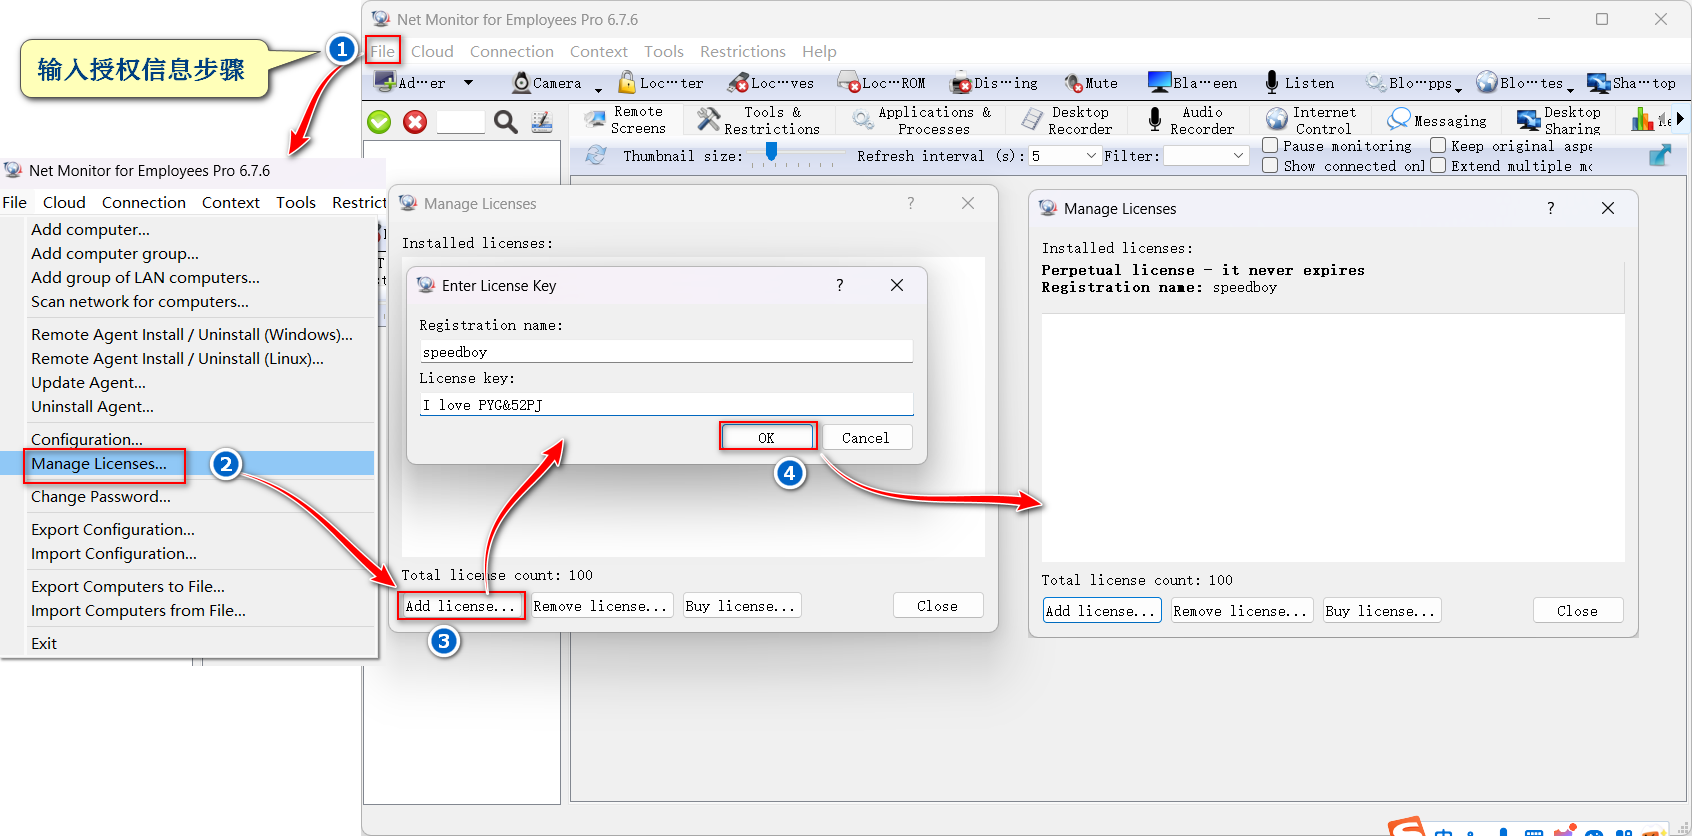Adjust the Thumbnail size slider handle
The height and width of the screenshot is (836, 1692).
click(x=771, y=150)
